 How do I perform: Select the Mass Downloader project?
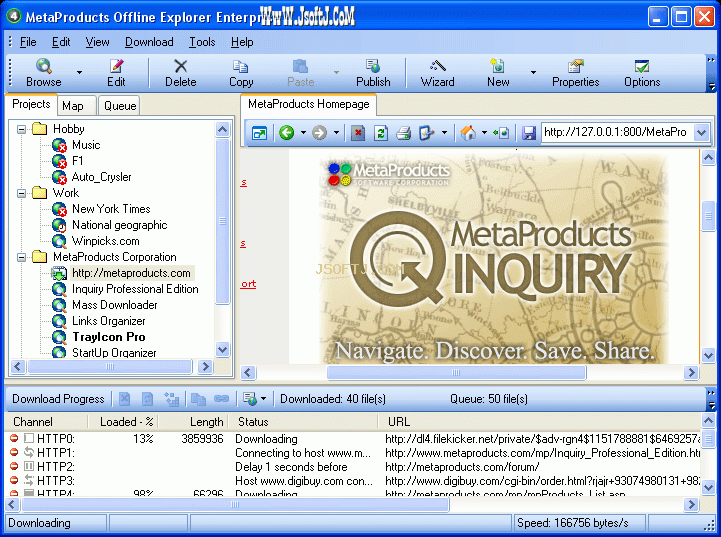coord(114,305)
